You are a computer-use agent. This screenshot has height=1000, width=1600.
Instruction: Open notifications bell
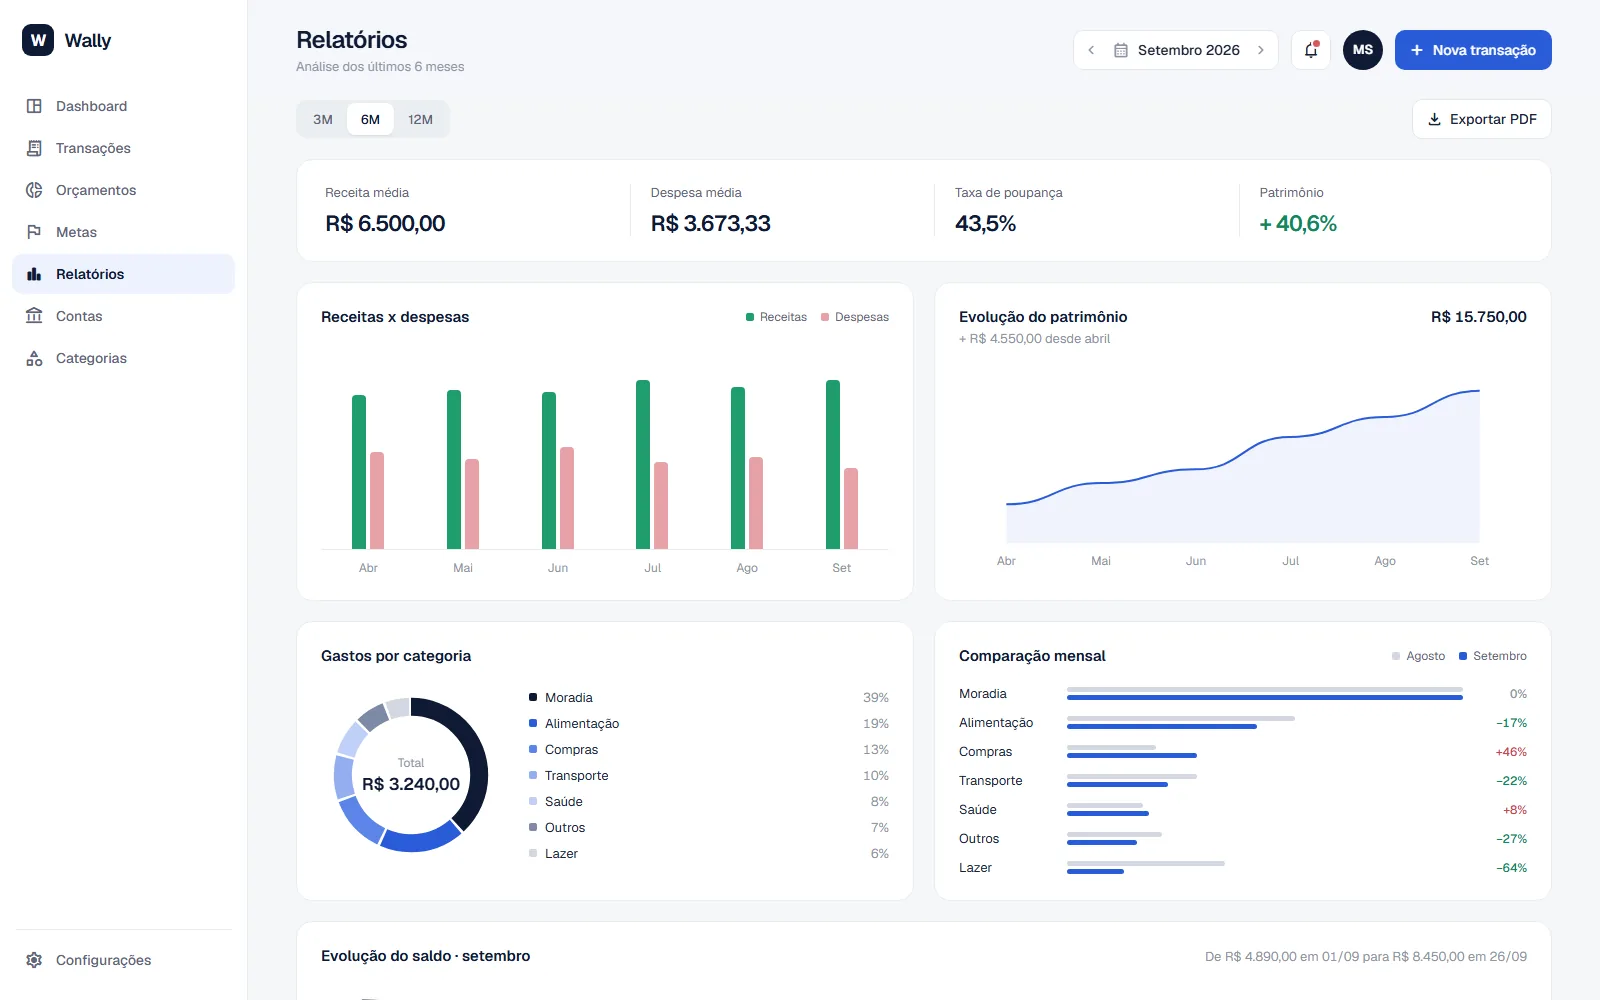pyautogui.click(x=1311, y=50)
